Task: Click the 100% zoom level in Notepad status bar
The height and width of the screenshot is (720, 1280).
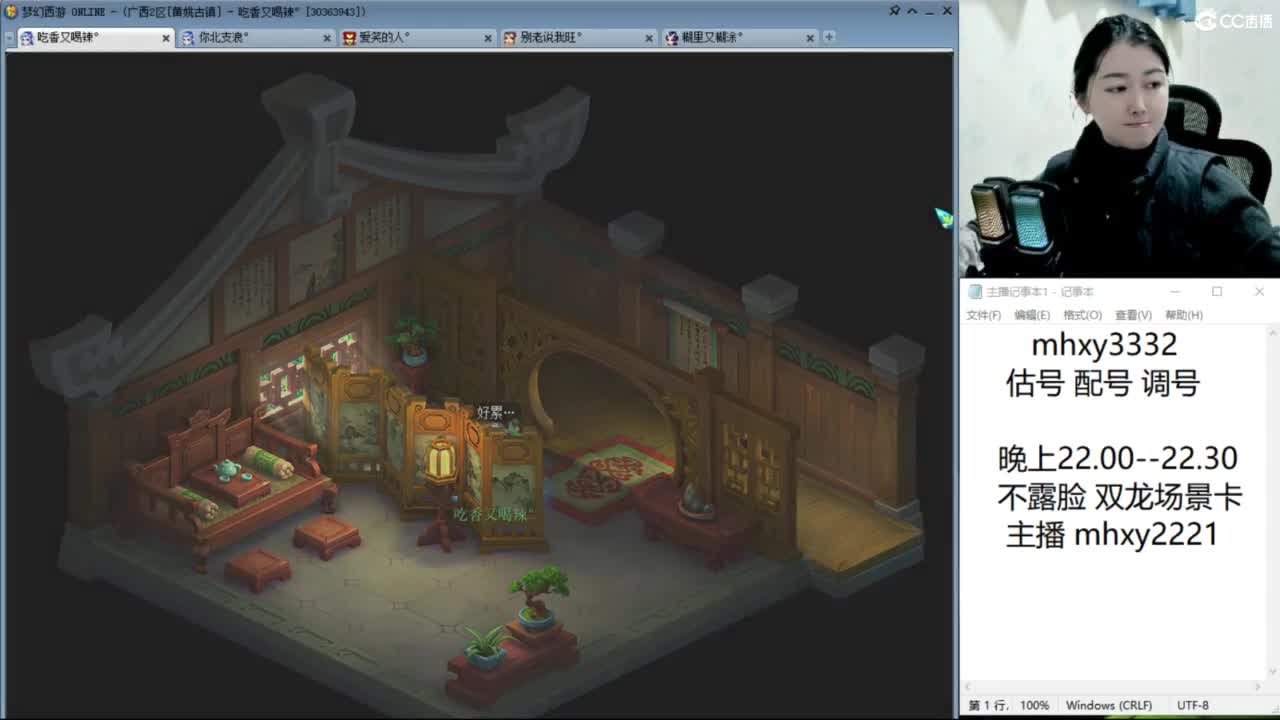Action: click(x=1034, y=705)
